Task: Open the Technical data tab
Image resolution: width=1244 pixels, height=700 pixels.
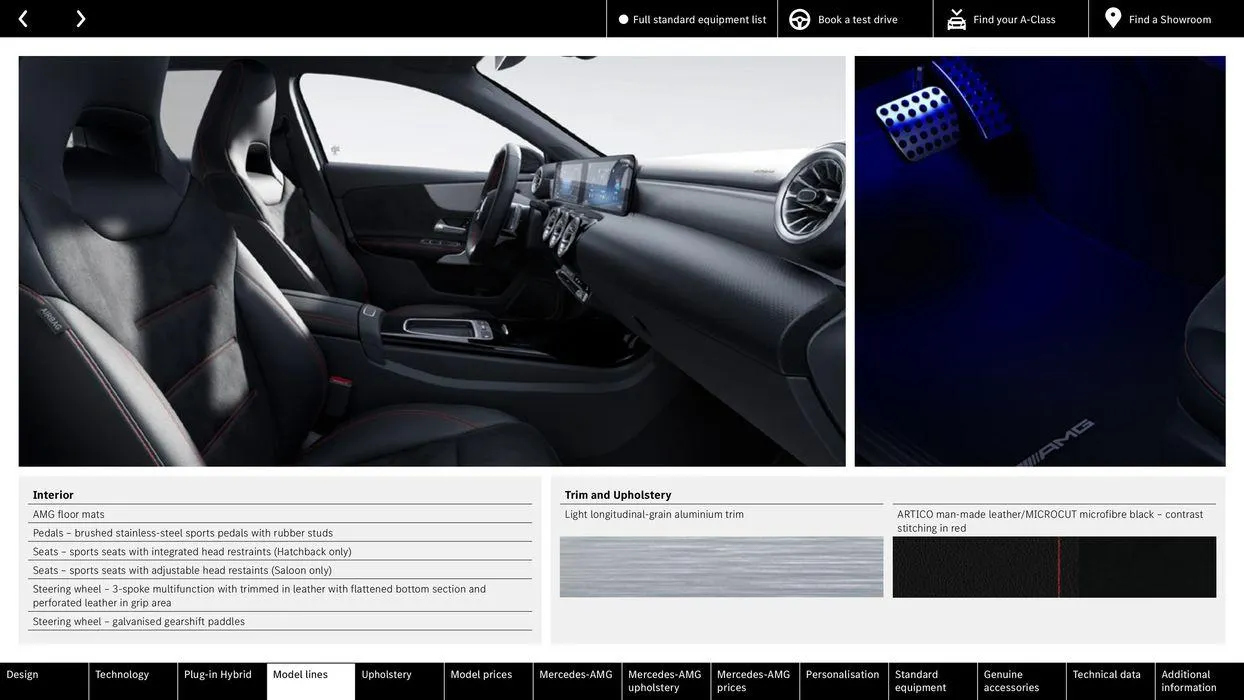Action: point(1106,675)
